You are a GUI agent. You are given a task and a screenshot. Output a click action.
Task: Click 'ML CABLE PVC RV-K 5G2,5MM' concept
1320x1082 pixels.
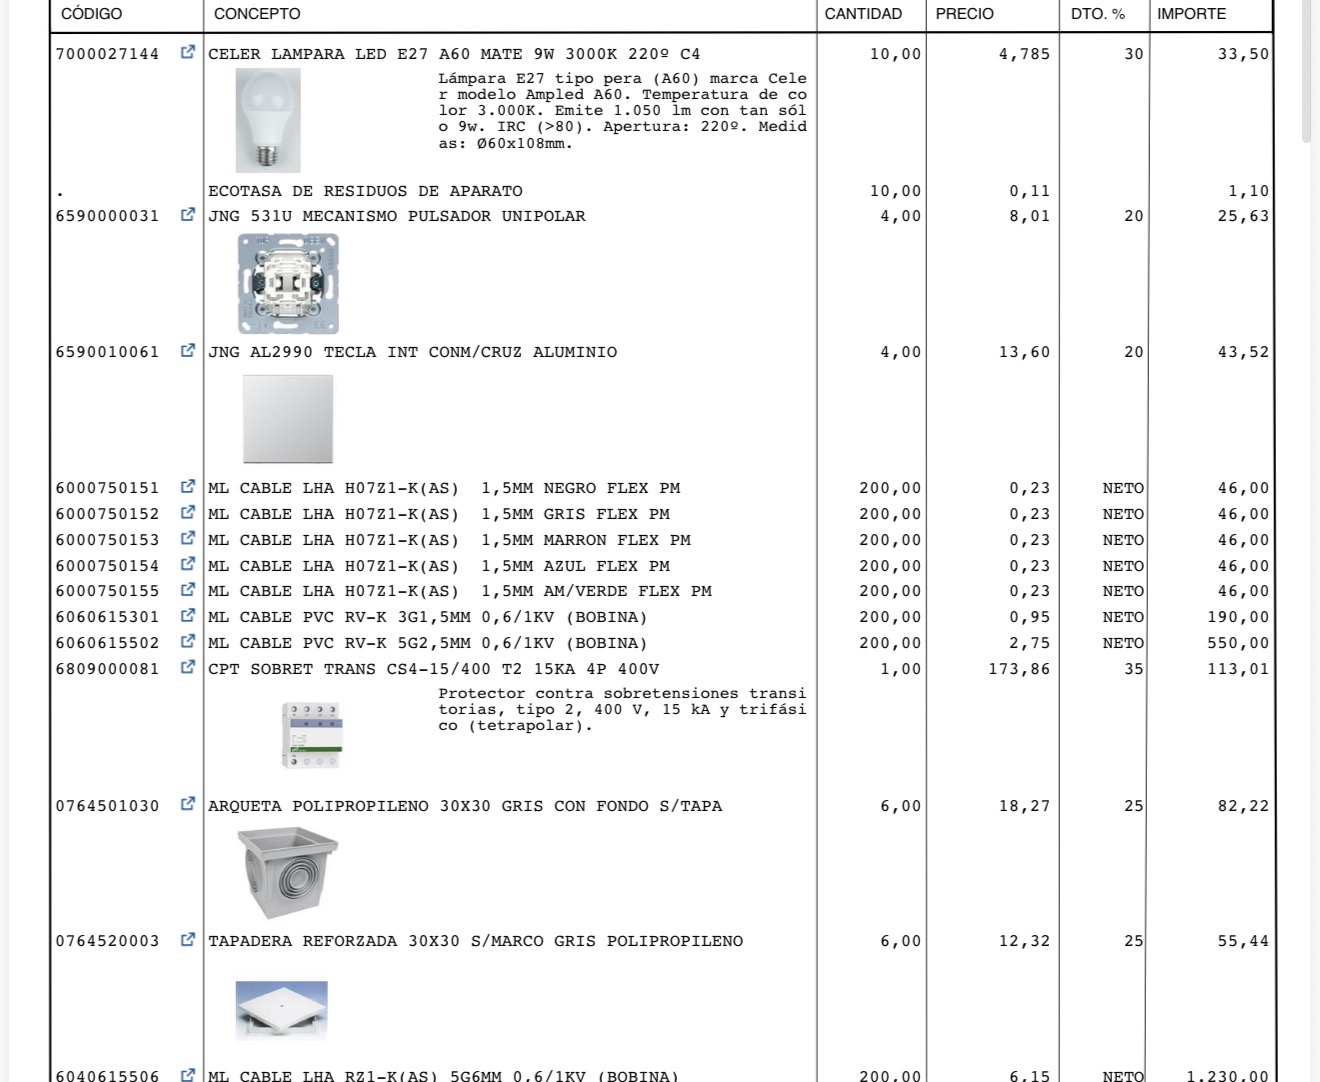428,643
